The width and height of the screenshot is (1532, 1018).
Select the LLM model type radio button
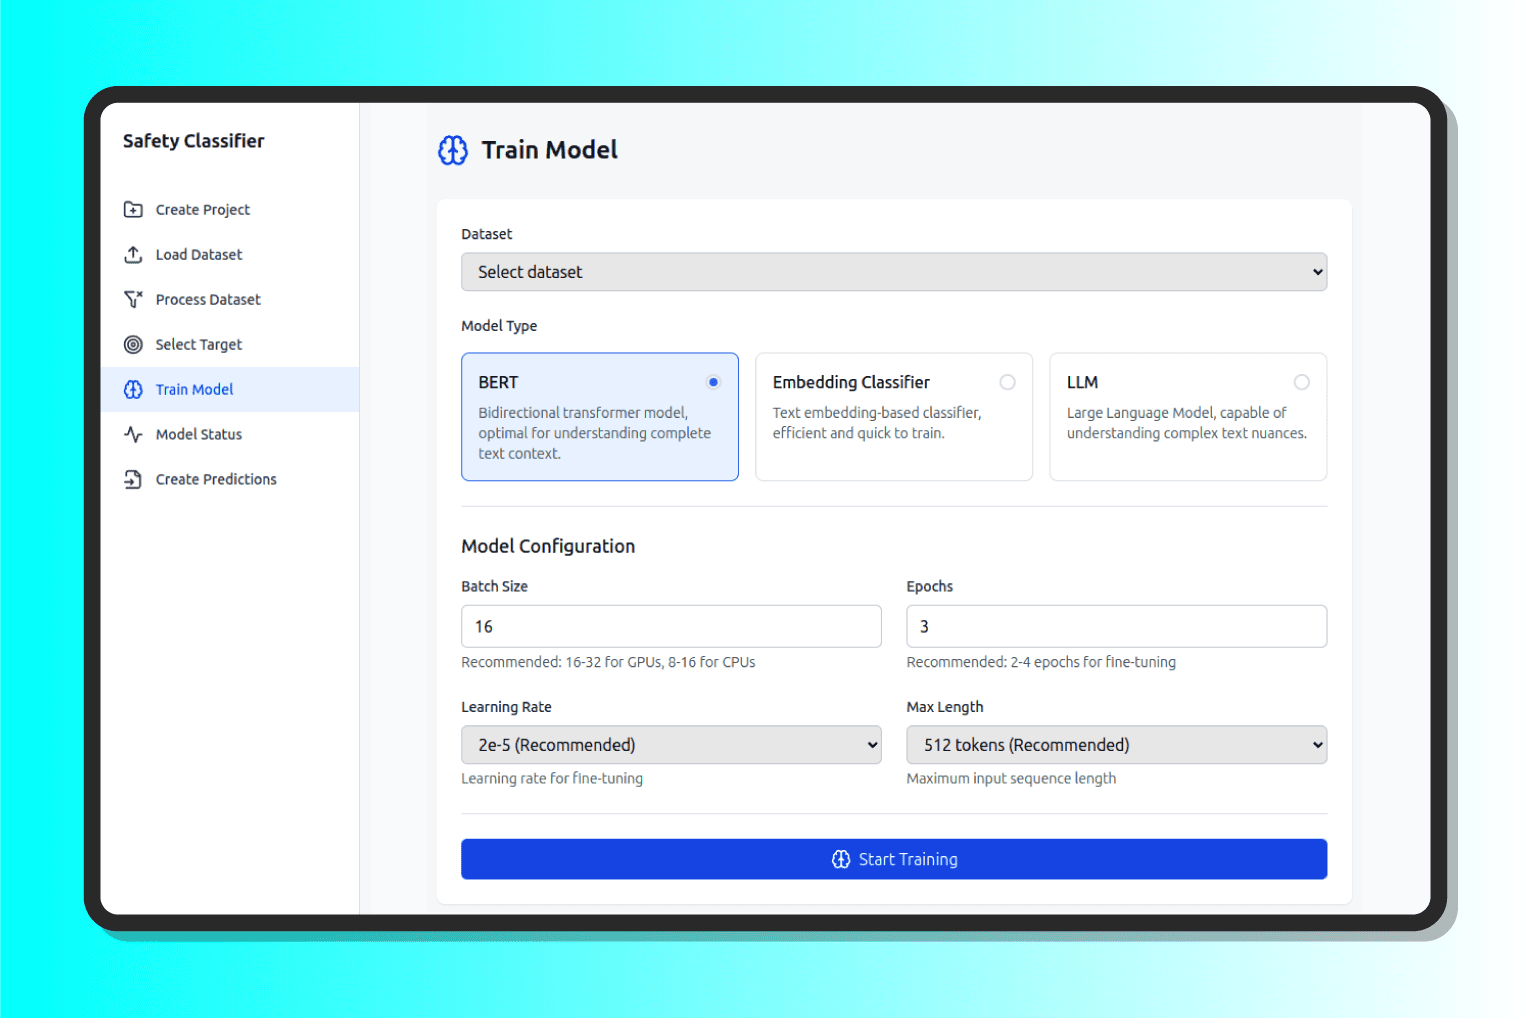tap(1301, 382)
